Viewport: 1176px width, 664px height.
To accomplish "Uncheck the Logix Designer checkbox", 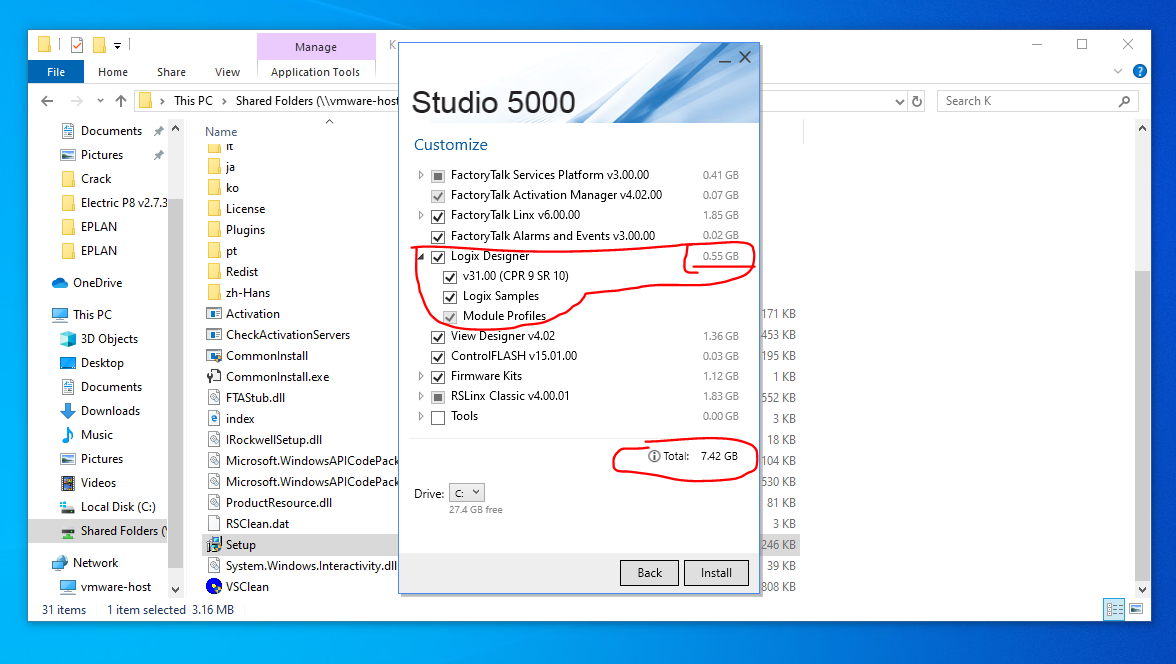I will tap(438, 257).
